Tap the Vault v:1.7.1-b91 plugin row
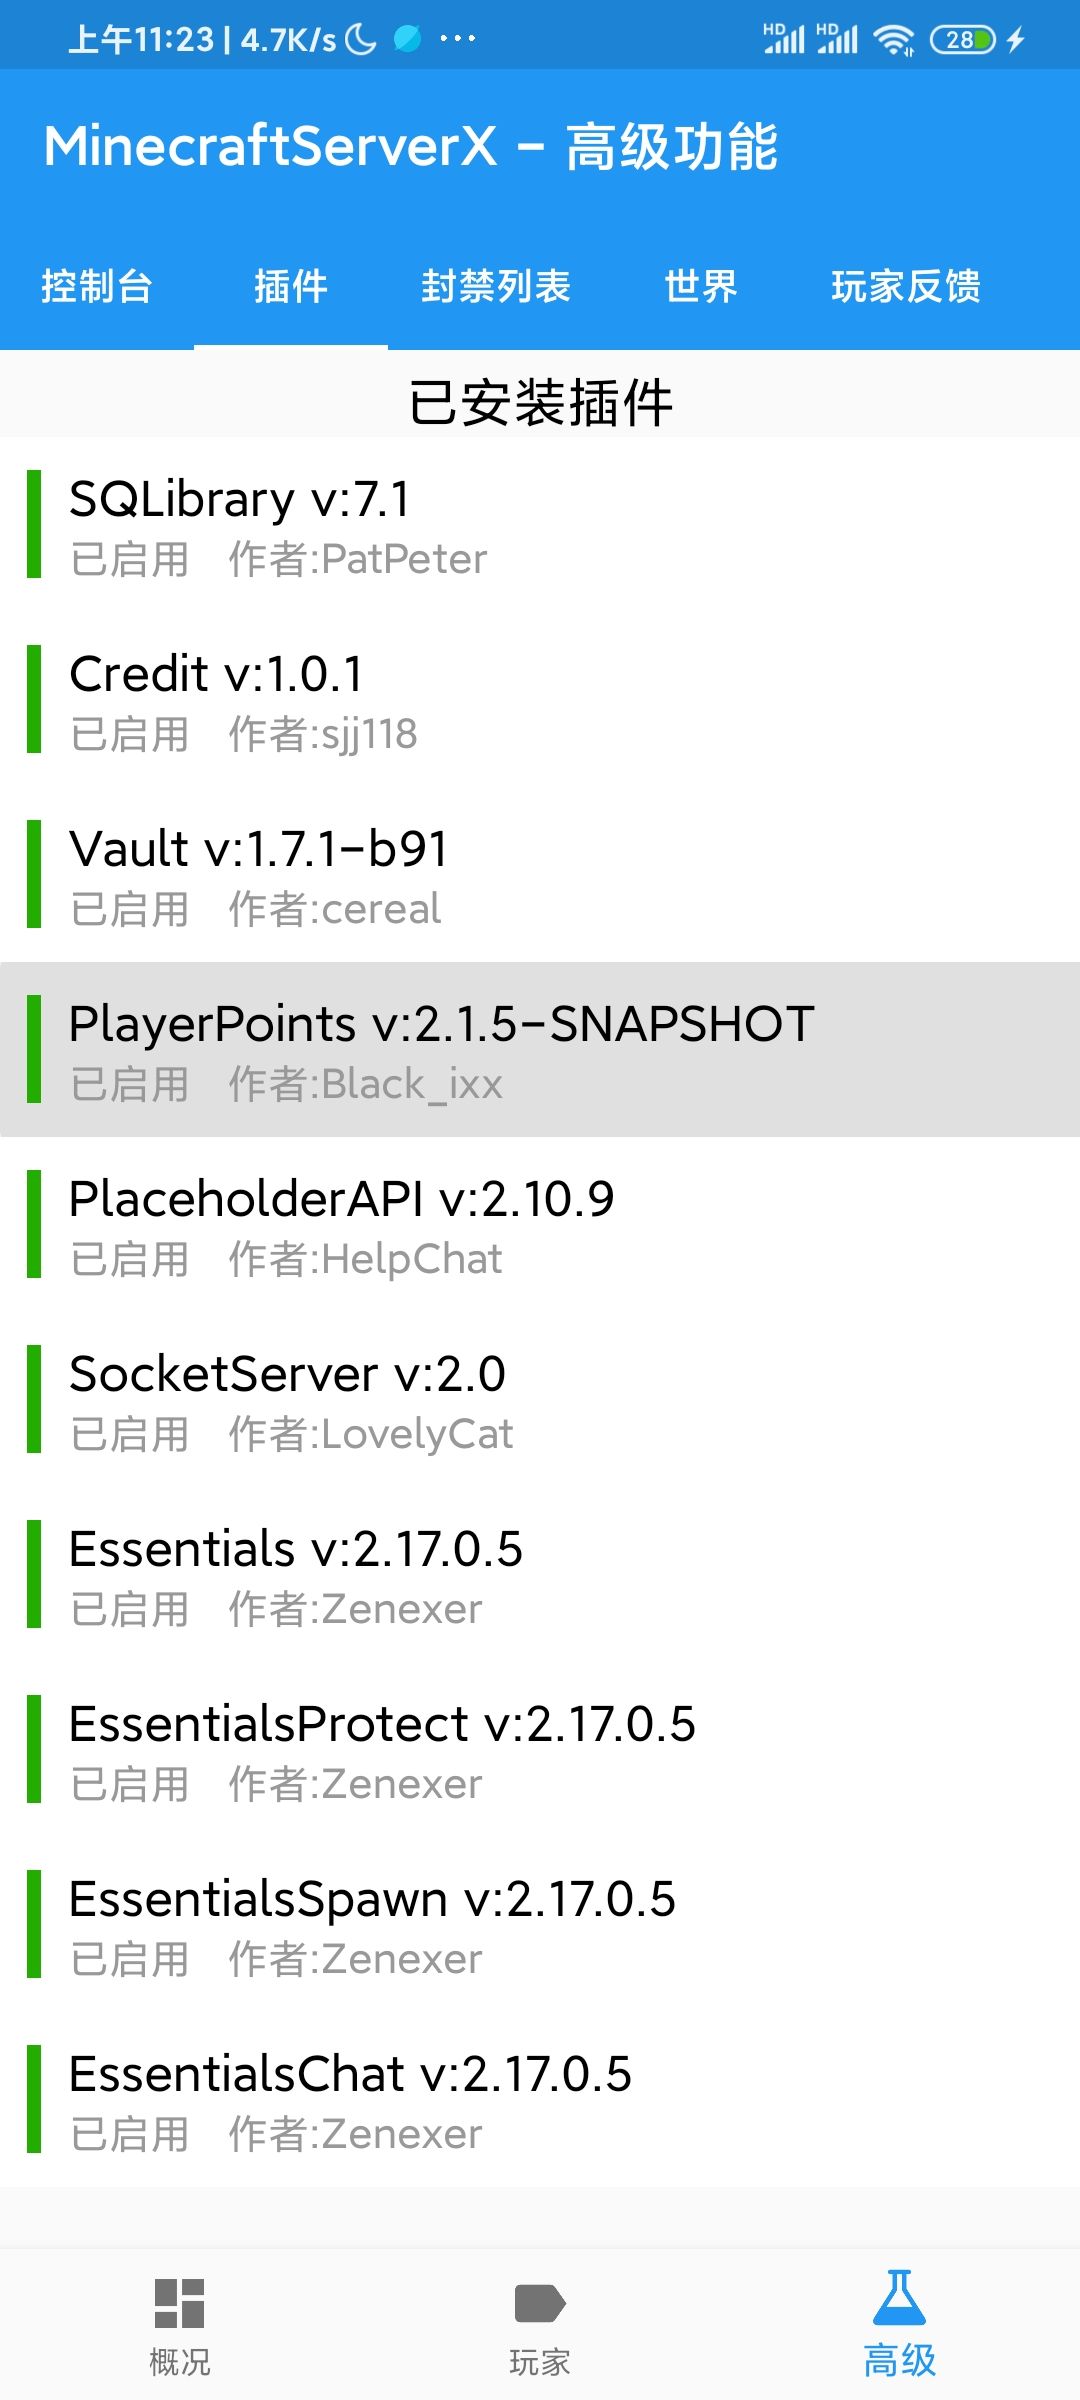Screen dimensions: 1080x2400 tap(540, 875)
